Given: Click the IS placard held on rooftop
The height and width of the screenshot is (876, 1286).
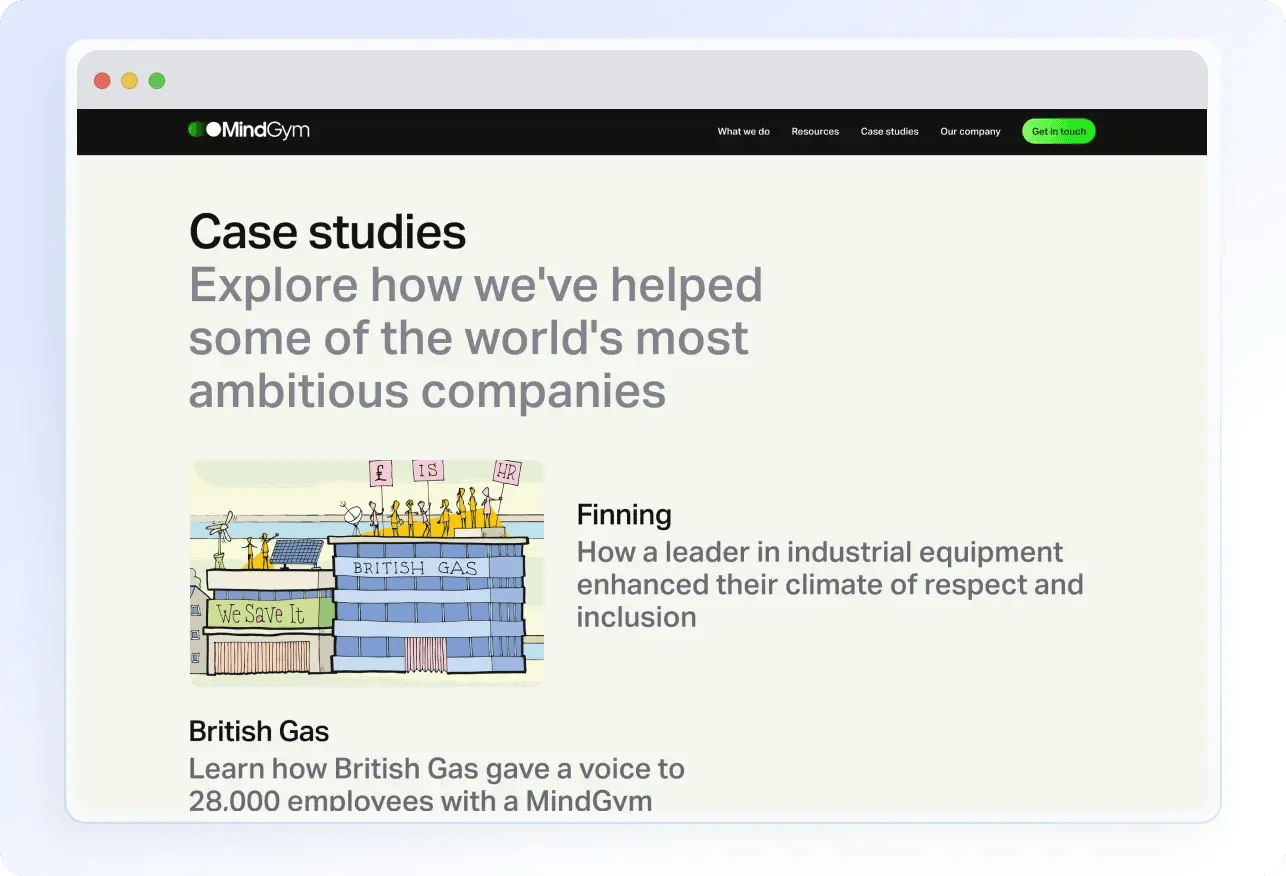Looking at the screenshot, I should (428, 470).
